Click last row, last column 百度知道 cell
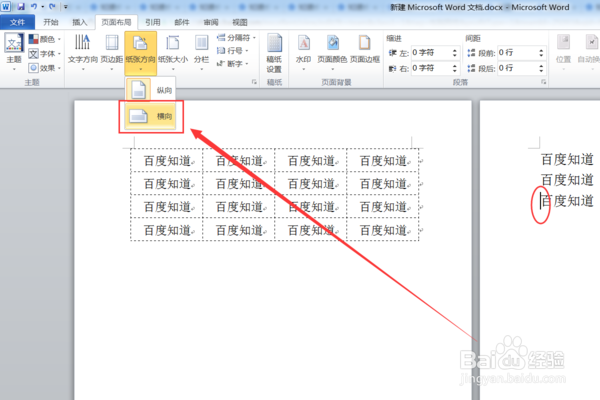This screenshot has height=400, width=600. click(x=384, y=230)
